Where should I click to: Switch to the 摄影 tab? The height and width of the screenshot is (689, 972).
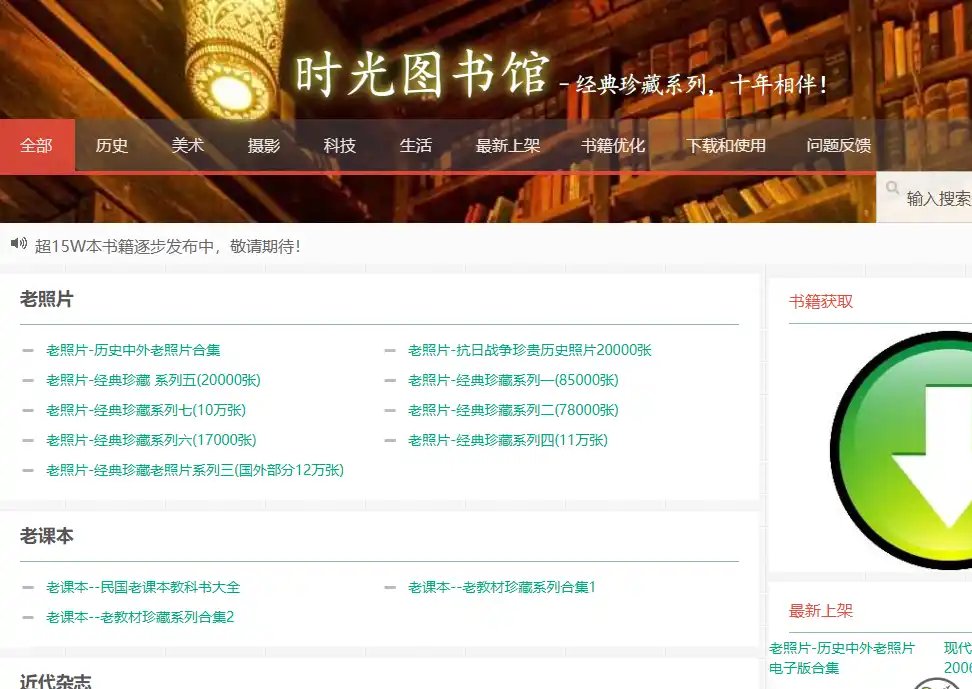[x=263, y=146]
